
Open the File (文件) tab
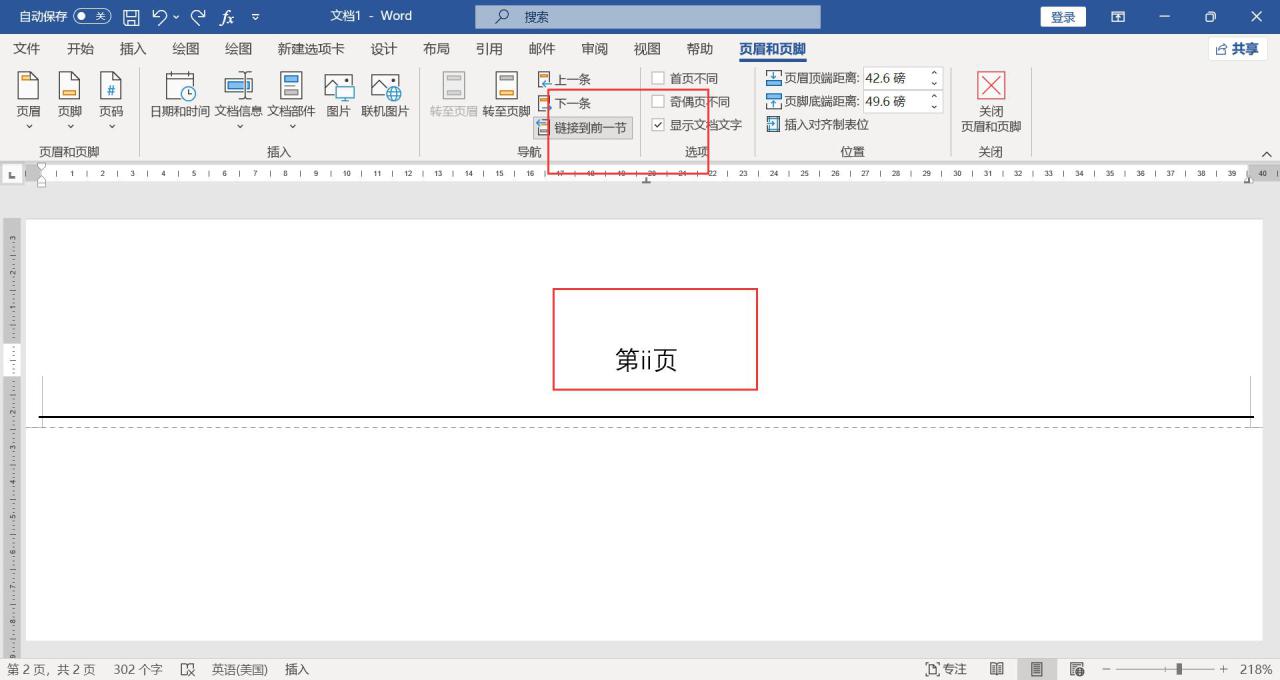pyautogui.click(x=27, y=49)
